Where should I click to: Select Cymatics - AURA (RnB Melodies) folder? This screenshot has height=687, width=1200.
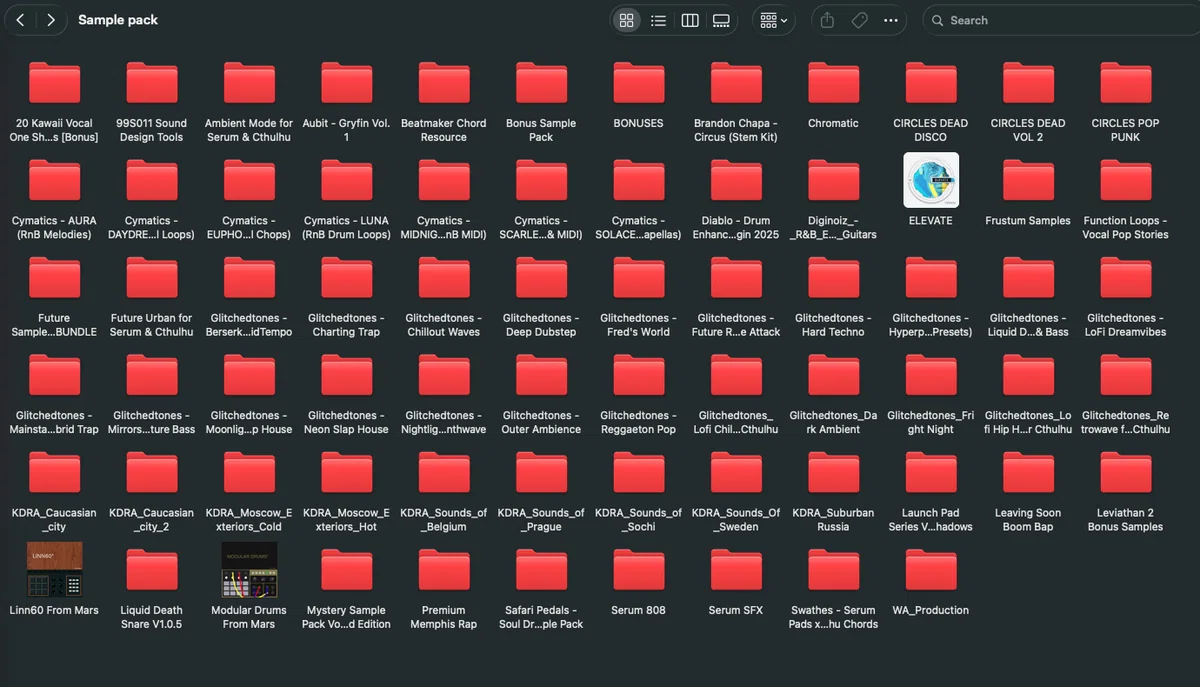point(54,182)
